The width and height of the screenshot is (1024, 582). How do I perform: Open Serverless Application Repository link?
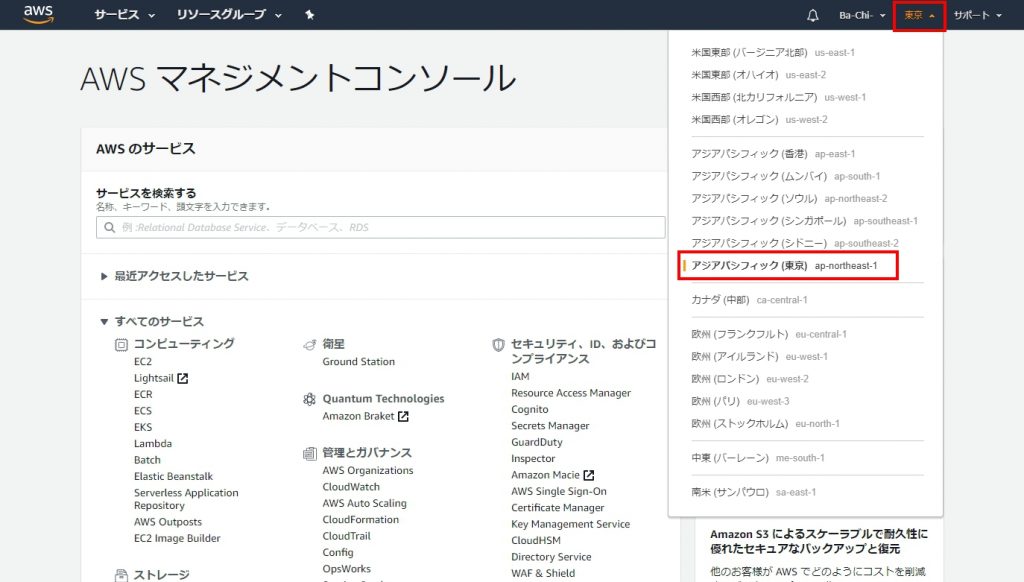pos(186,499)
